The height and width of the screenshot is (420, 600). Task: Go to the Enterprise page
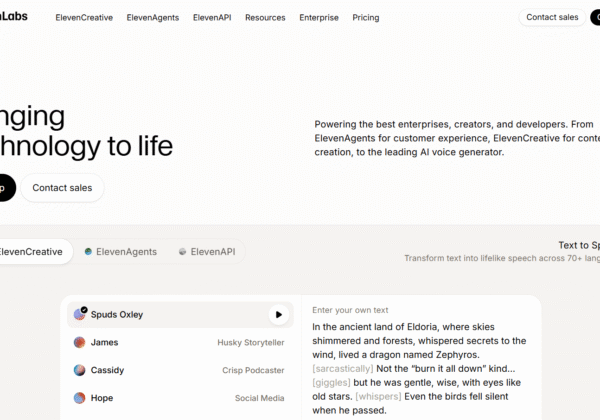(319, 18)
